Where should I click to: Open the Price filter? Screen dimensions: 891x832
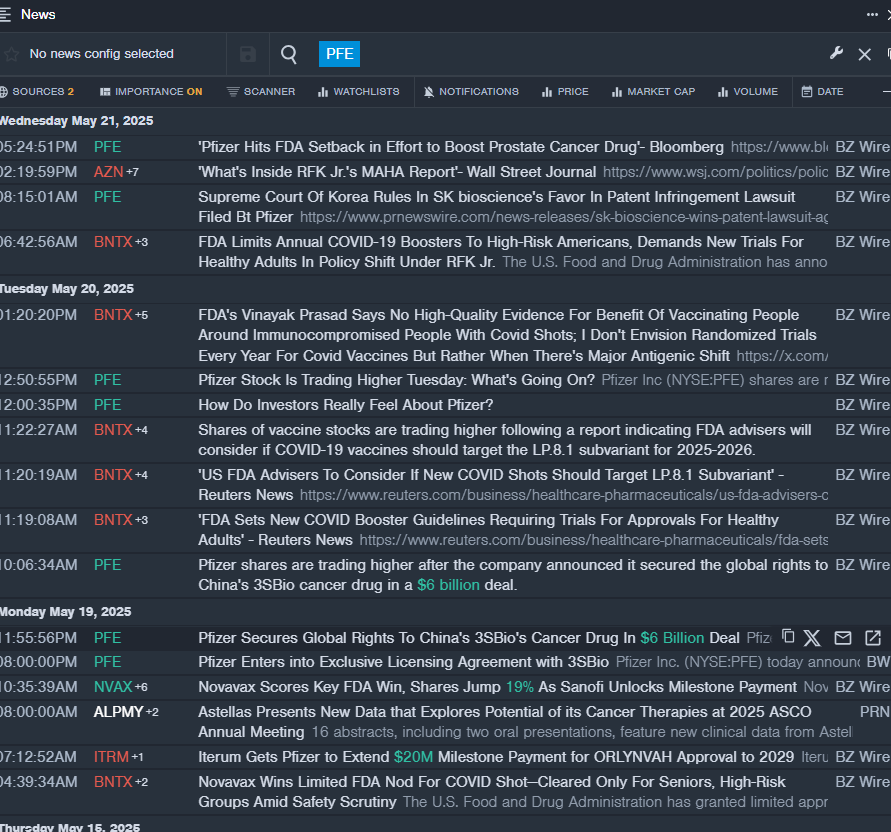click(565, 91)
